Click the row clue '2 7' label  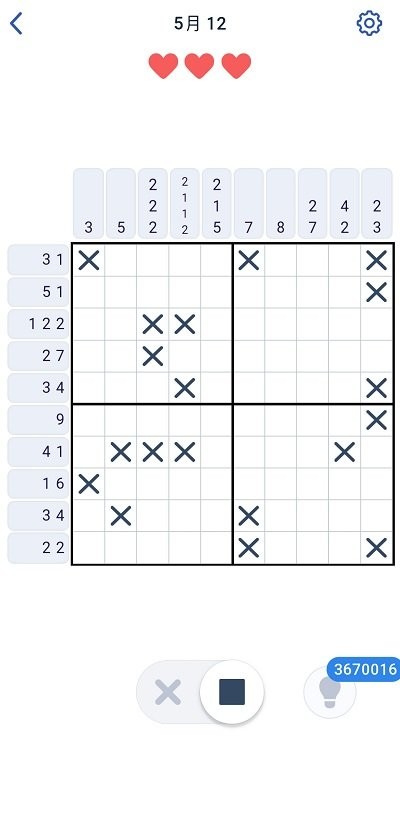[x=38, y=356]
